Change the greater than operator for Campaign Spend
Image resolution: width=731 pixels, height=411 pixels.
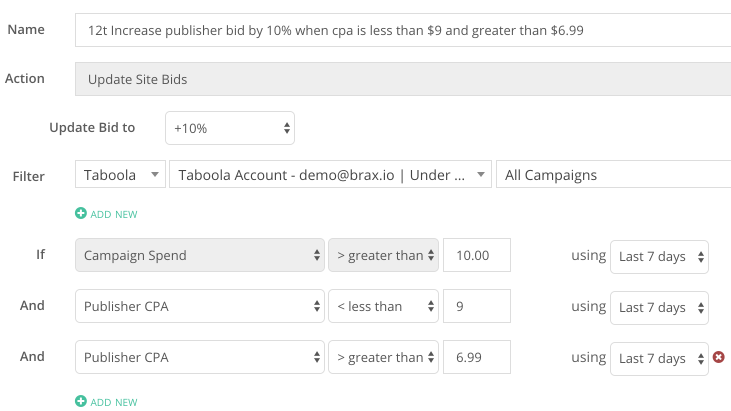pyautogui.click(x=383, y=255)
